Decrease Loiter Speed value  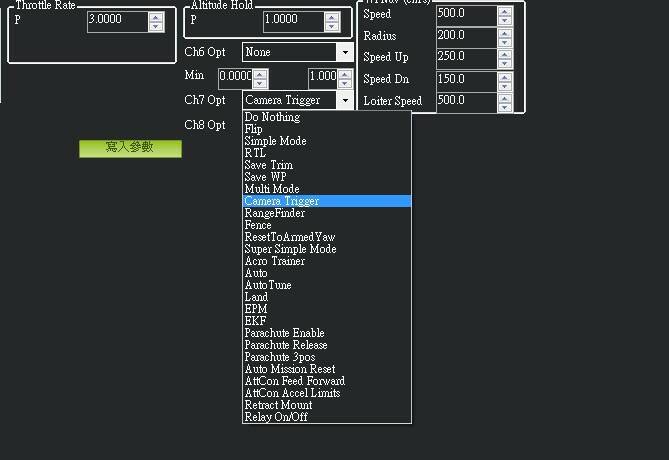[x=504, y=105]
